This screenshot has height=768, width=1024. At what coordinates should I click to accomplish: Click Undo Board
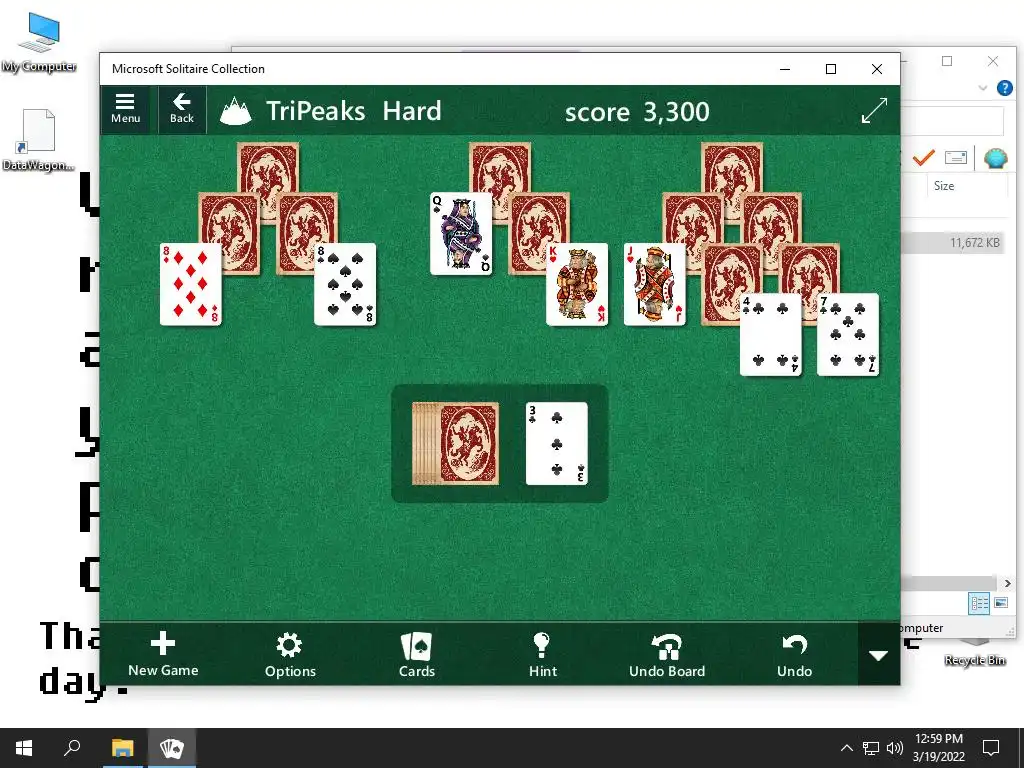[667, 654]
